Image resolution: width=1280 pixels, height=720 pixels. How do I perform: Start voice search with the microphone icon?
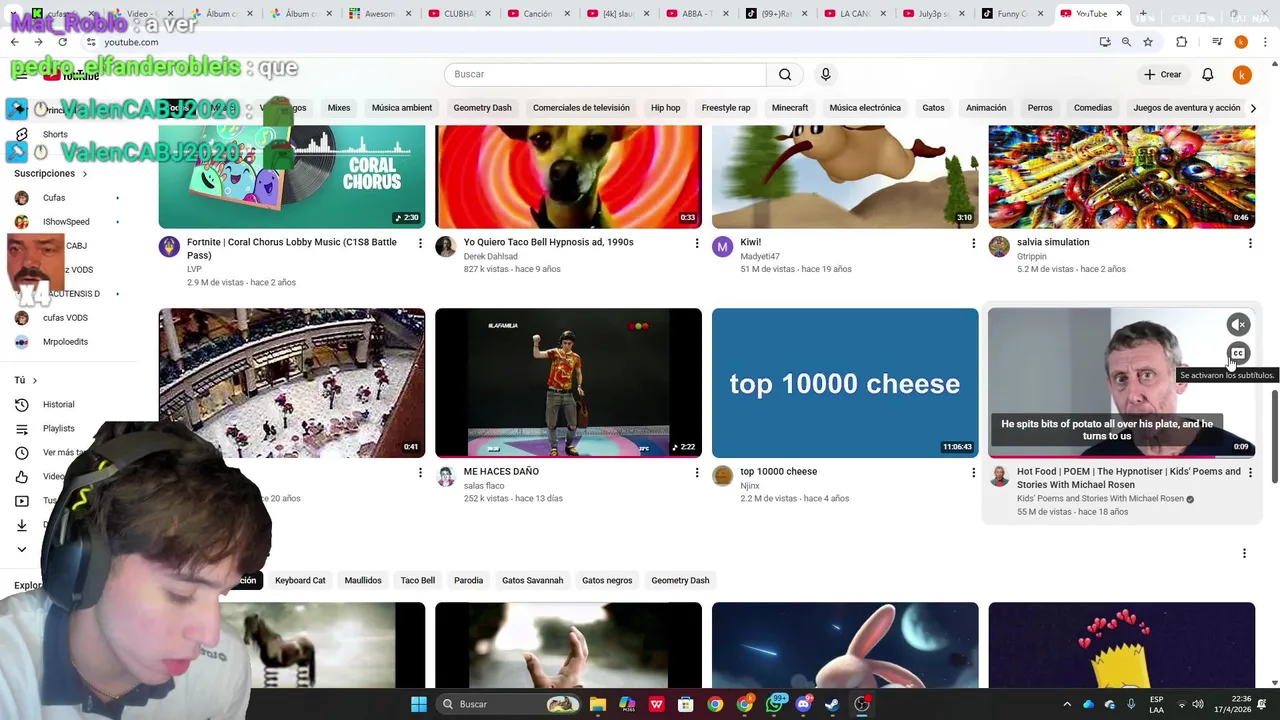[x=825, y=74]
